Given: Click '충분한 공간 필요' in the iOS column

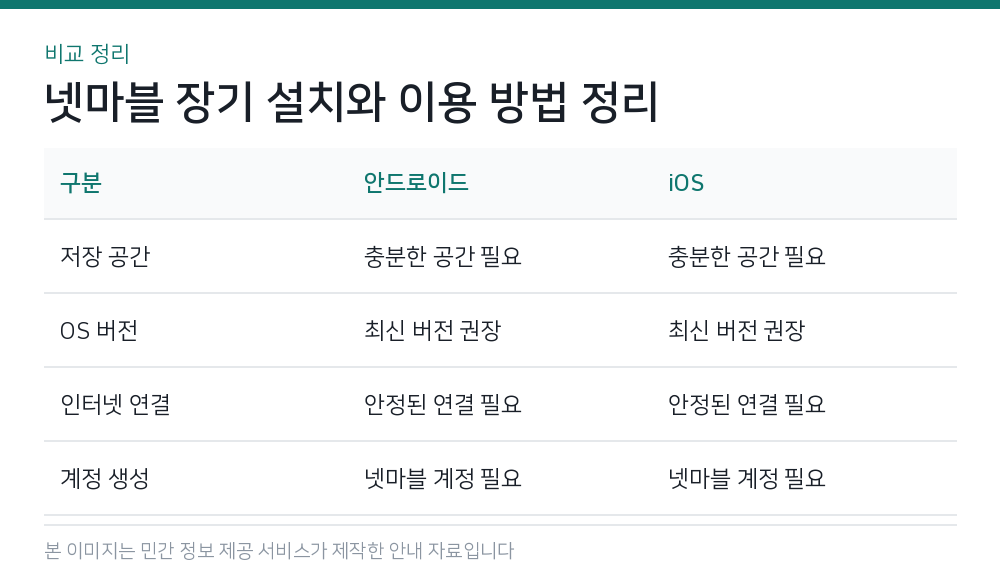Looking at the screenshot, I should (x=747, y=256).
